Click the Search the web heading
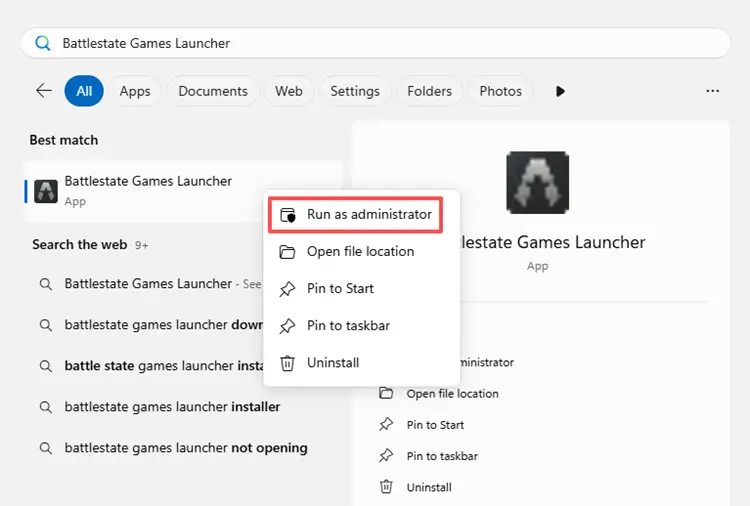Screen dimensions: 750x506 coord(79,244)
